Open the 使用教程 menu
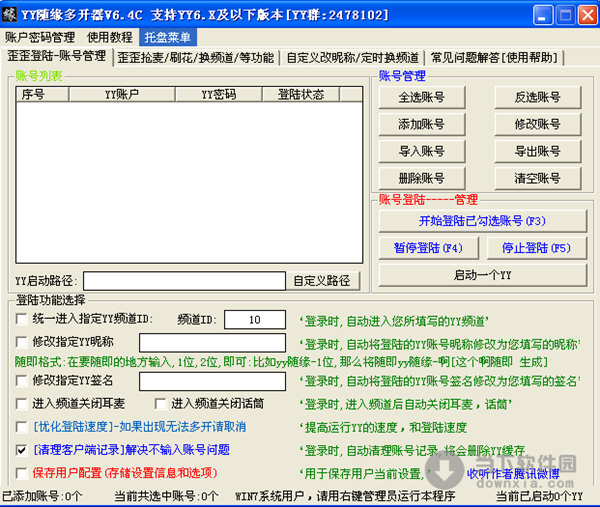 pyautogui.click(x=110, y=37)
